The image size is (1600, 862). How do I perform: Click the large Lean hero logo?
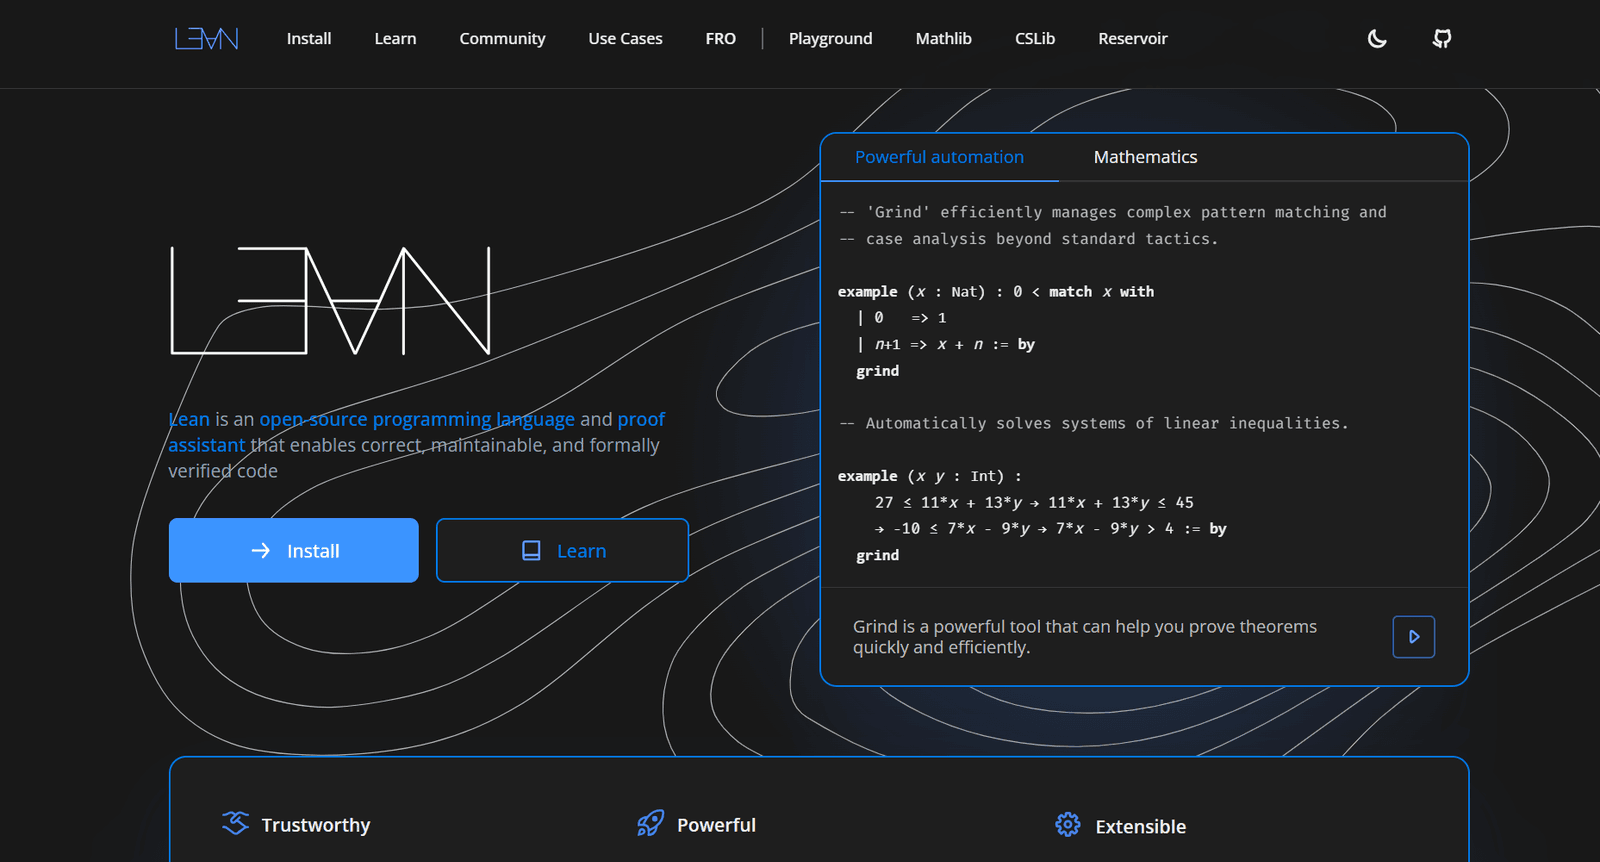coord(331,301)
